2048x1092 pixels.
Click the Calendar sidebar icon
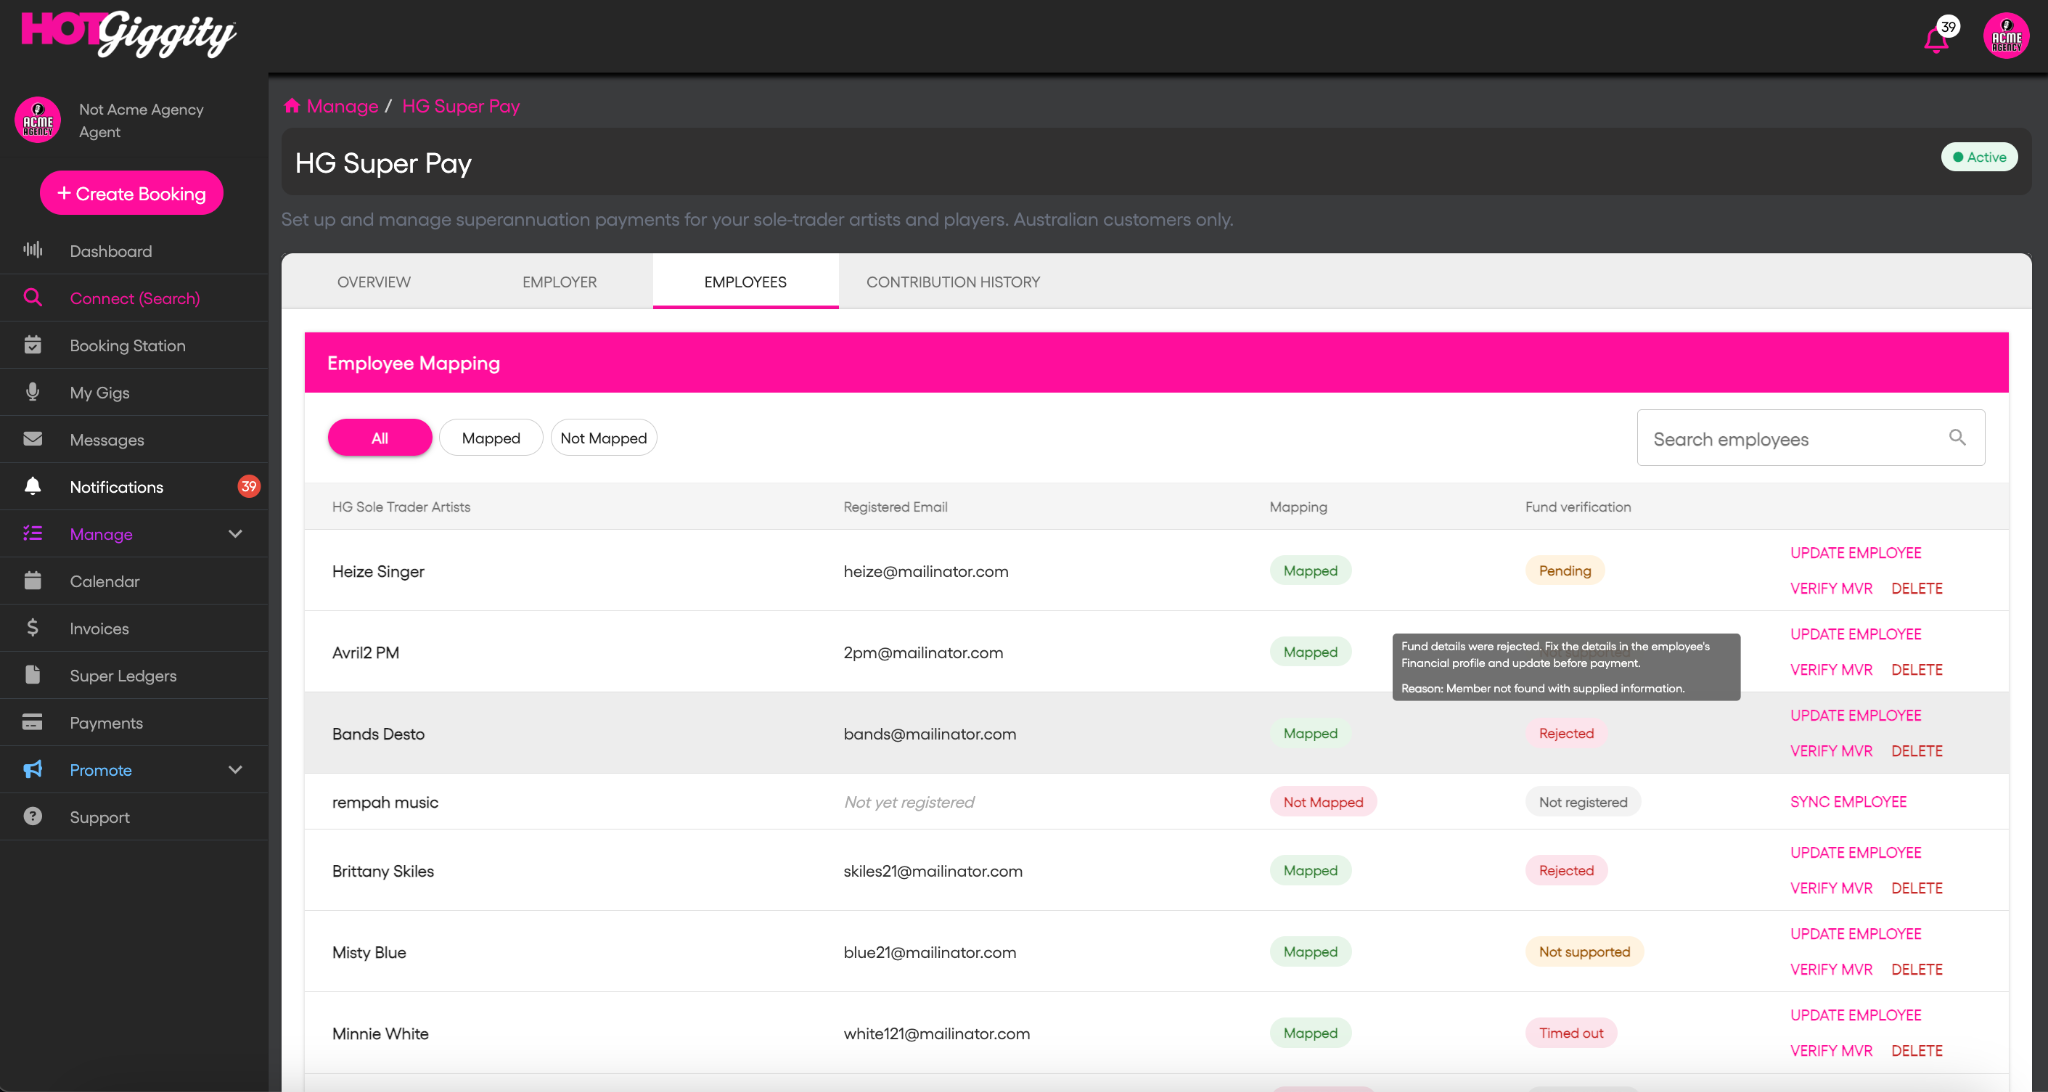[x=33, y=580]
